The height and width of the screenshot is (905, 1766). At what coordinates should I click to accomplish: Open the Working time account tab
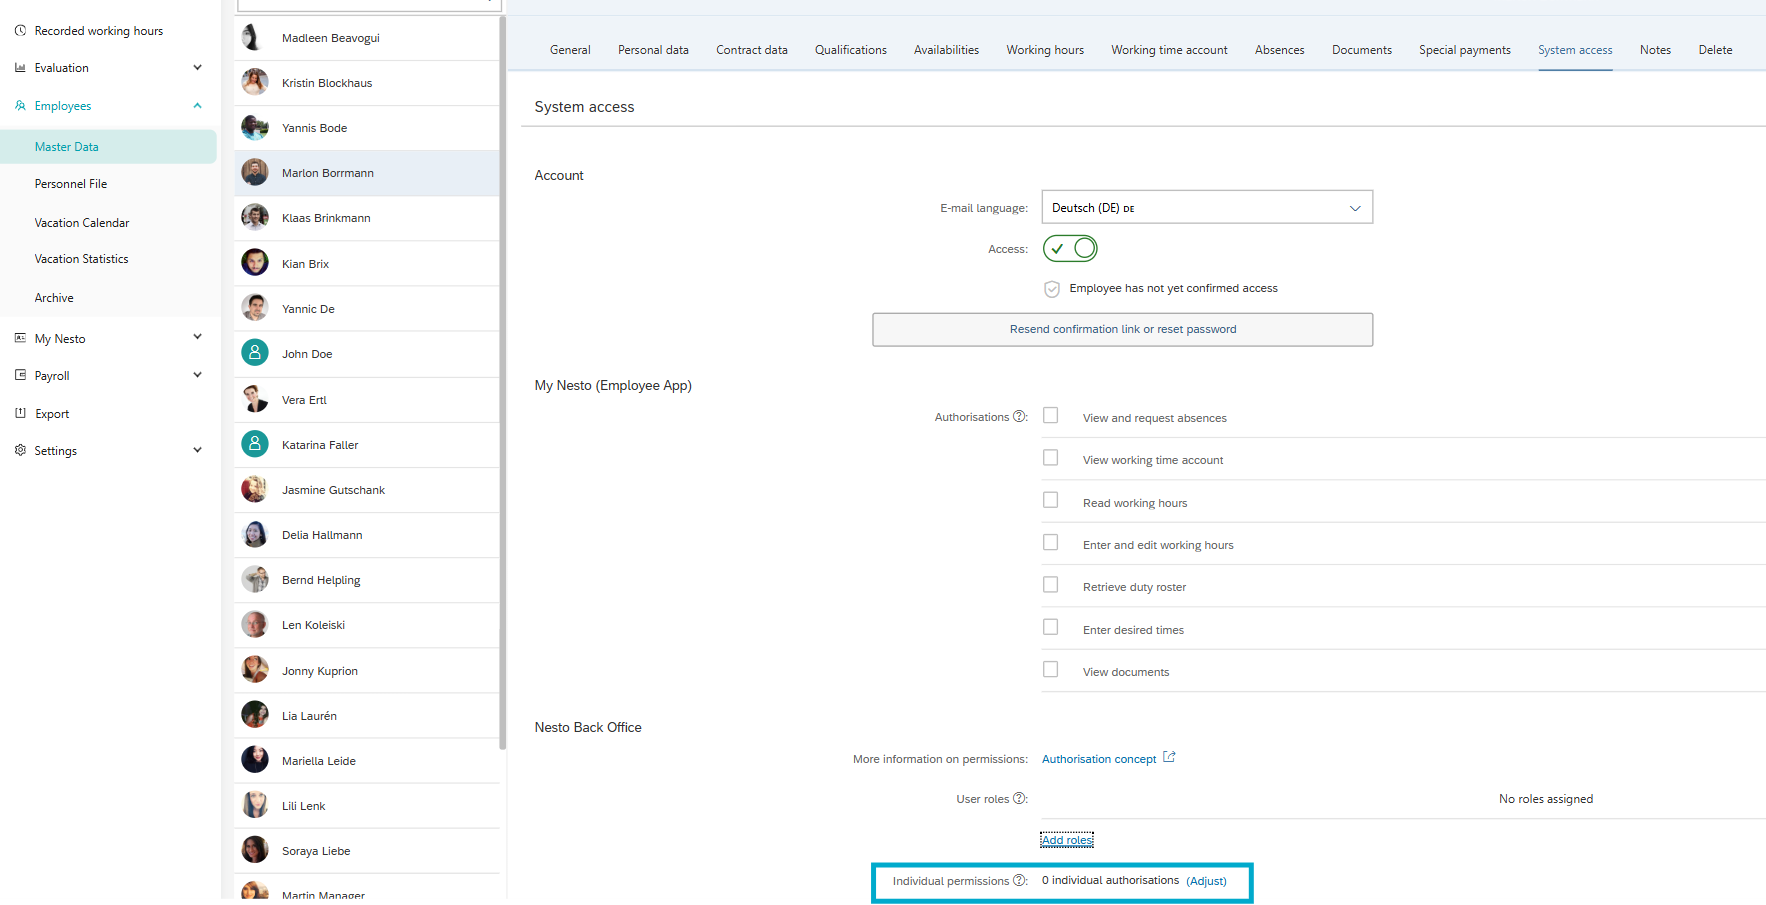tap(1168, 50)
